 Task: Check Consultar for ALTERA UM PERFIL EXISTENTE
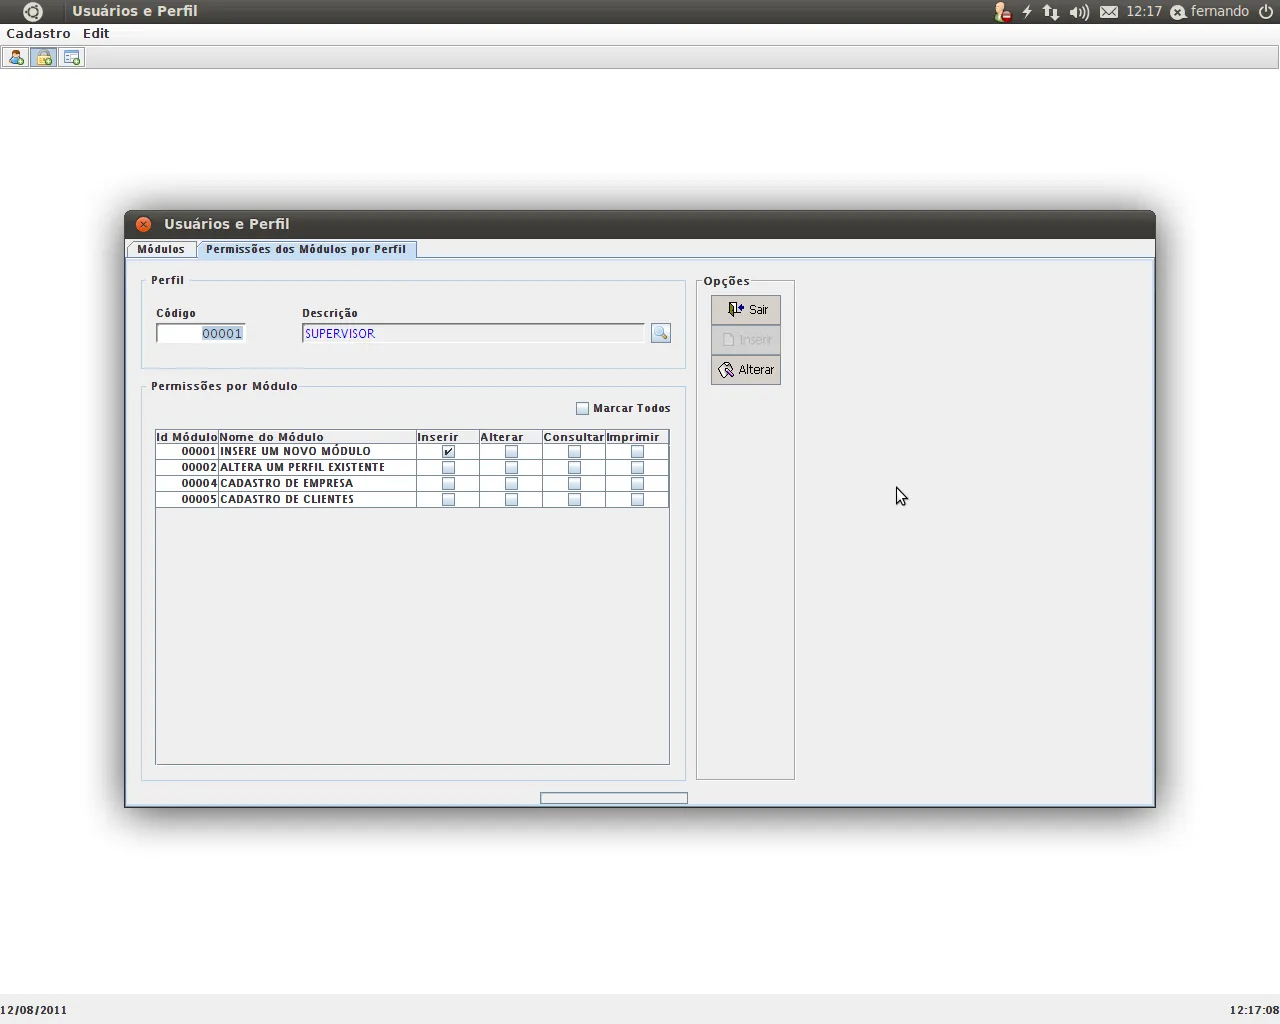(574, 468)
